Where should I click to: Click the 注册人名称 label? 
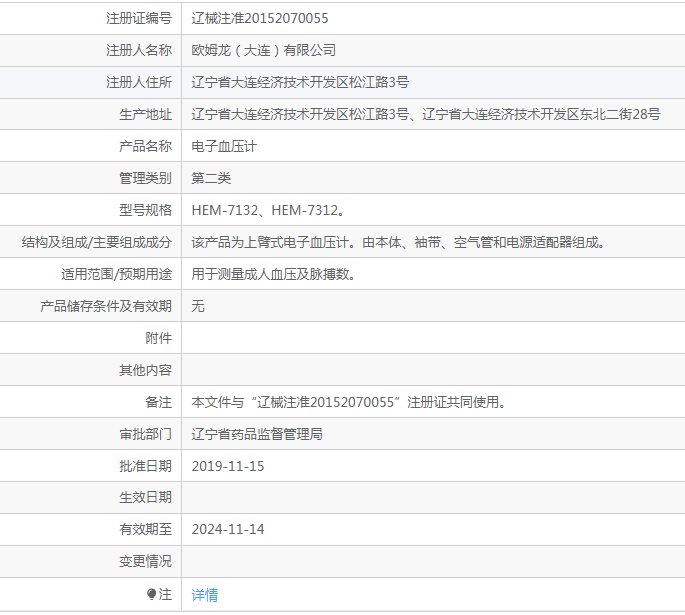[x=139, y=50]
